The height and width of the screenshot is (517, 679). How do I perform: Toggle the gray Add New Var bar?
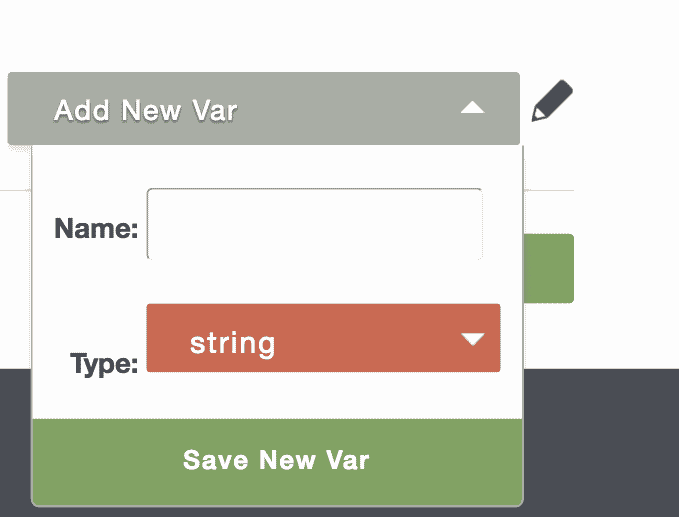point(263,108)
